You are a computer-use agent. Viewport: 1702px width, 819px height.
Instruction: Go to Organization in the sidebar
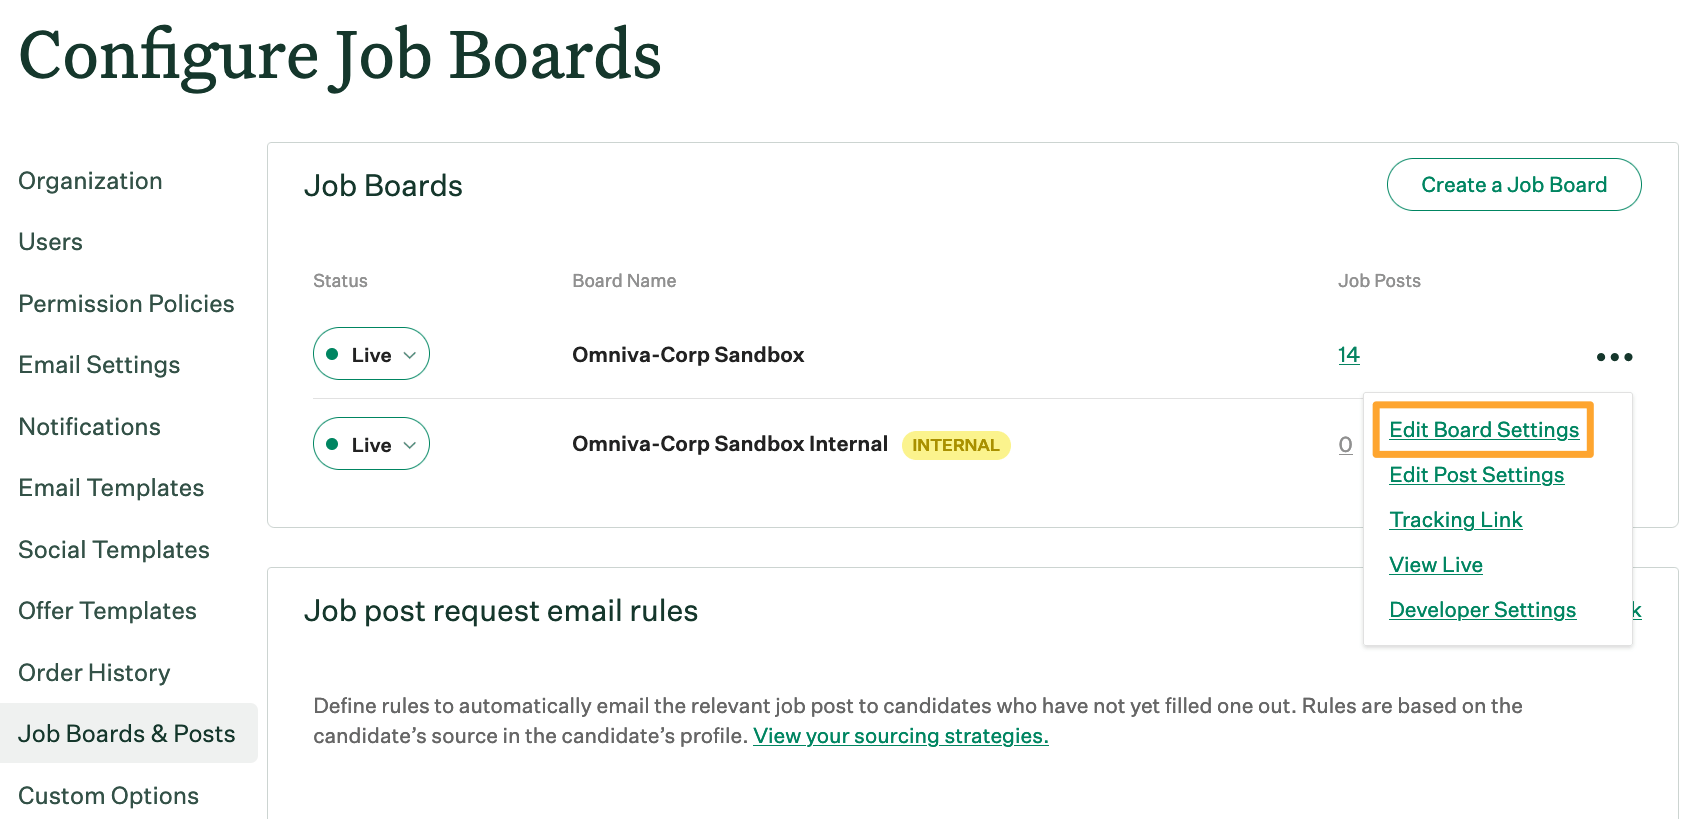click(x=90, y=181)
